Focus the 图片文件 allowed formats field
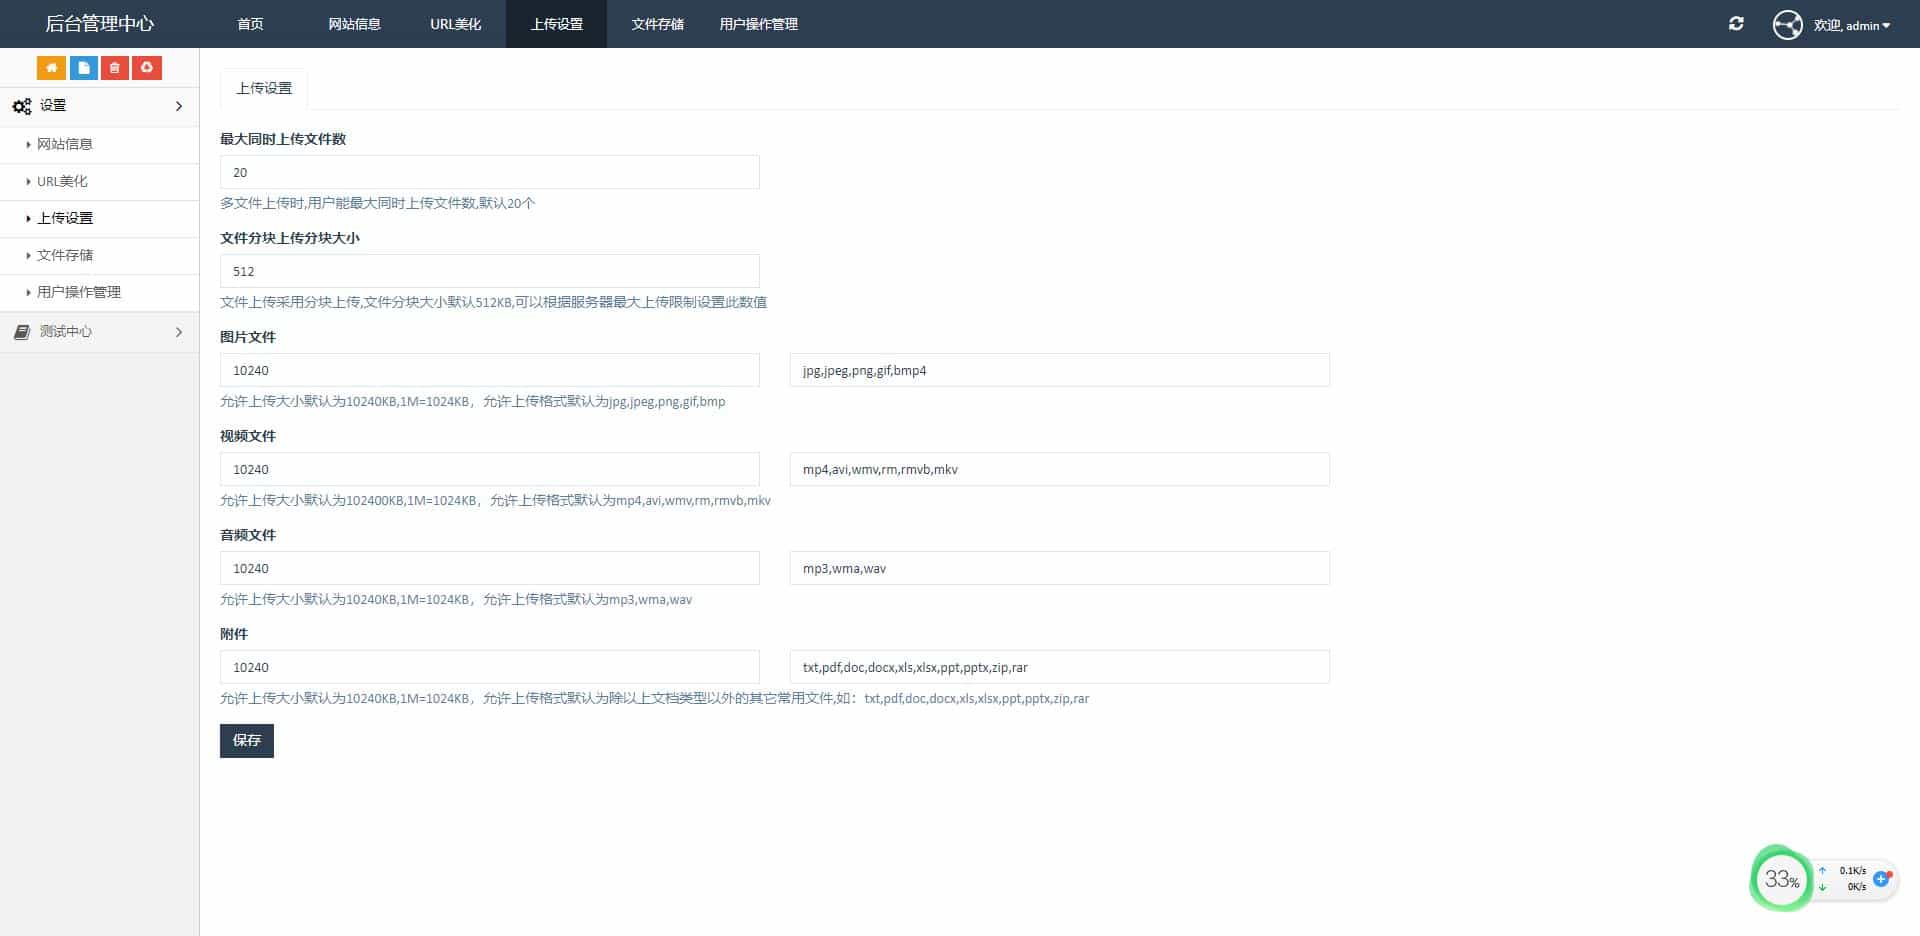Screen dimensions: 1920x936 click(1059, 370)
